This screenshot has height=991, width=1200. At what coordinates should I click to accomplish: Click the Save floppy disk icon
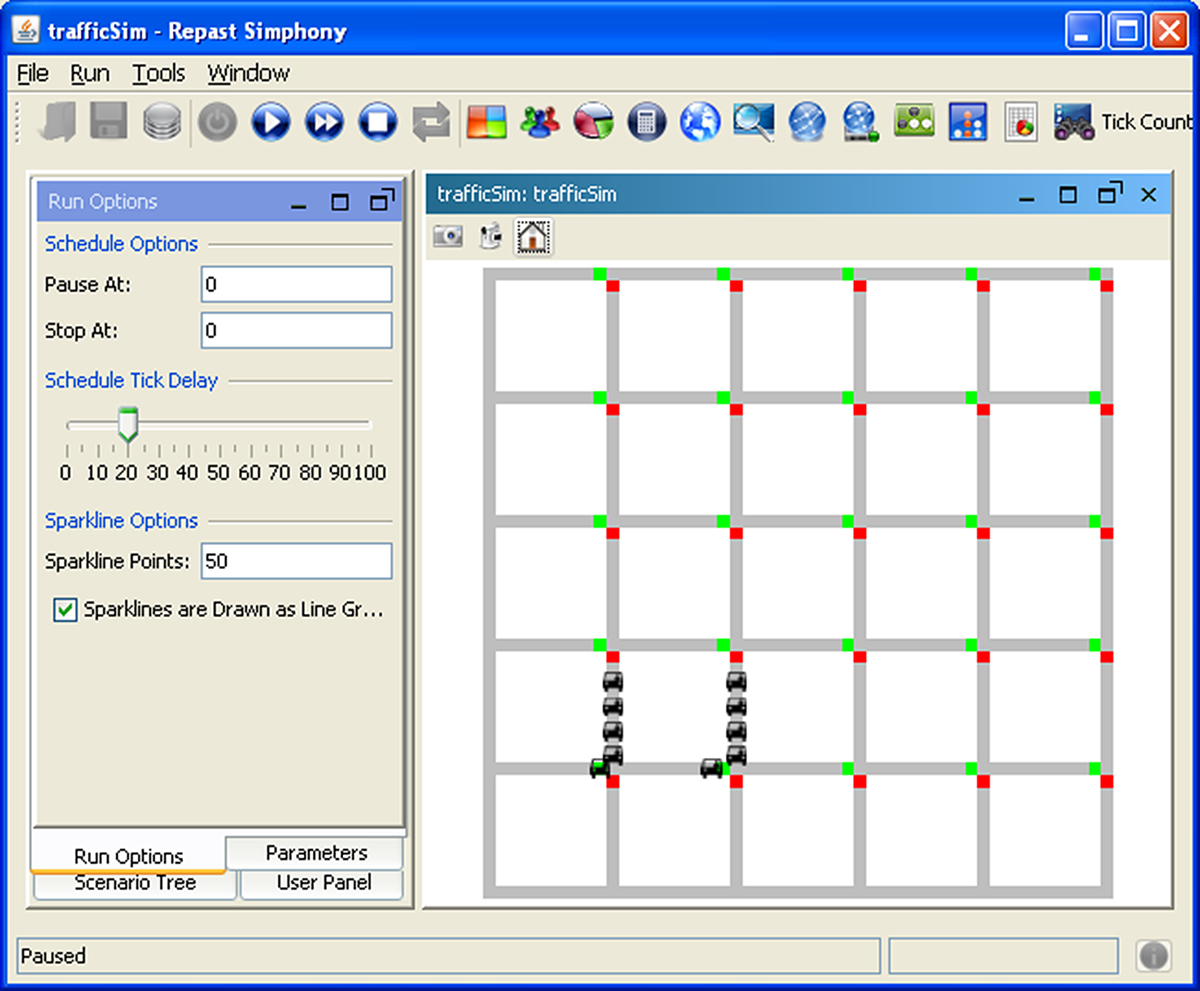pos(108,122)
